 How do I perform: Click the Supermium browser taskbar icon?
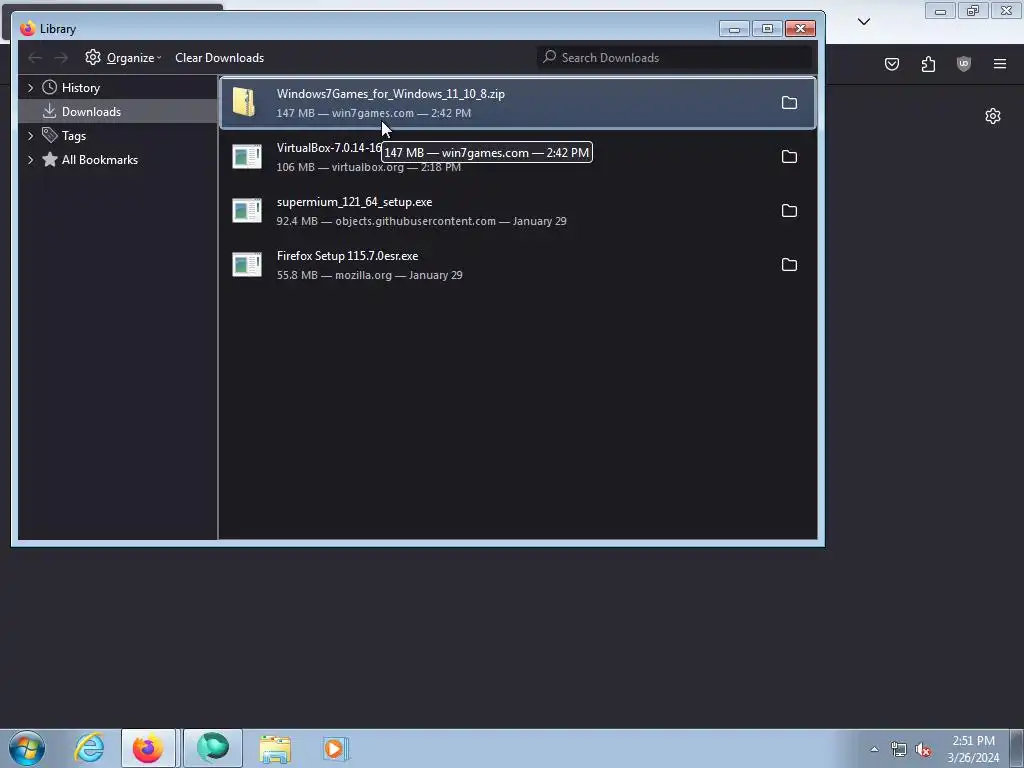[213, 748]
